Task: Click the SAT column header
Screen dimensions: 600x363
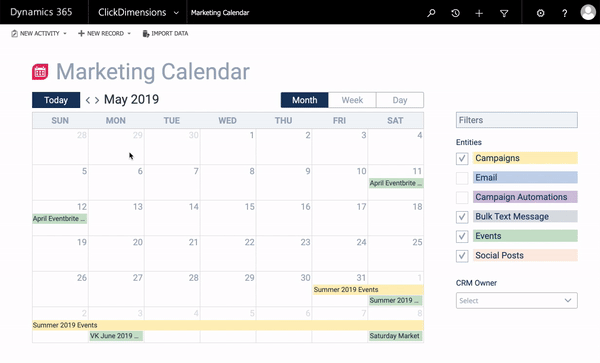Action: click(395, 121)
